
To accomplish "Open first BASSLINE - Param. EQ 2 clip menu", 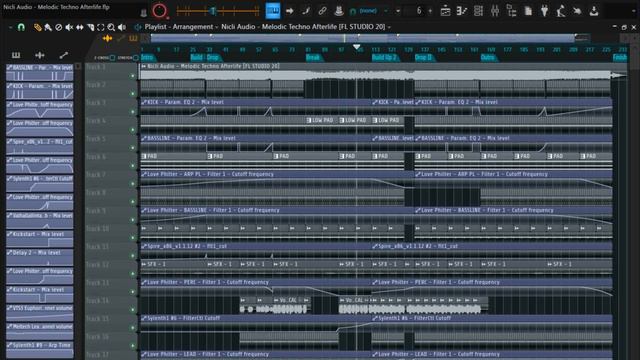I will pos(144,138).
